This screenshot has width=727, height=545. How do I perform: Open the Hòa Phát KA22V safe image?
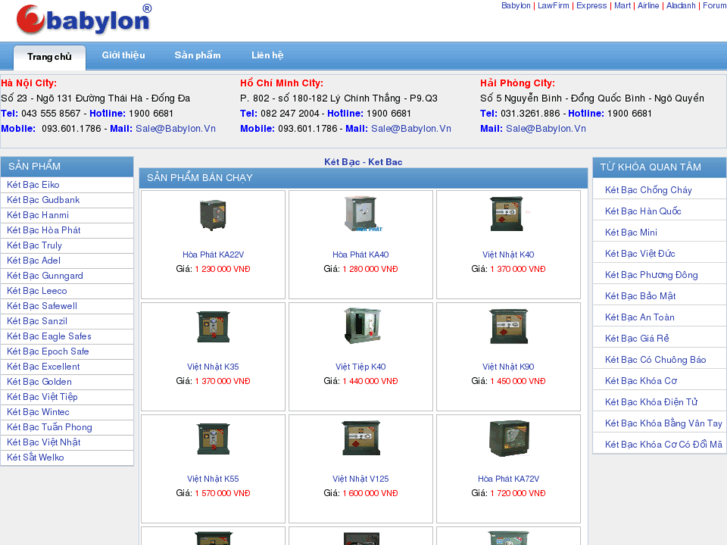(x=213, y=215)
